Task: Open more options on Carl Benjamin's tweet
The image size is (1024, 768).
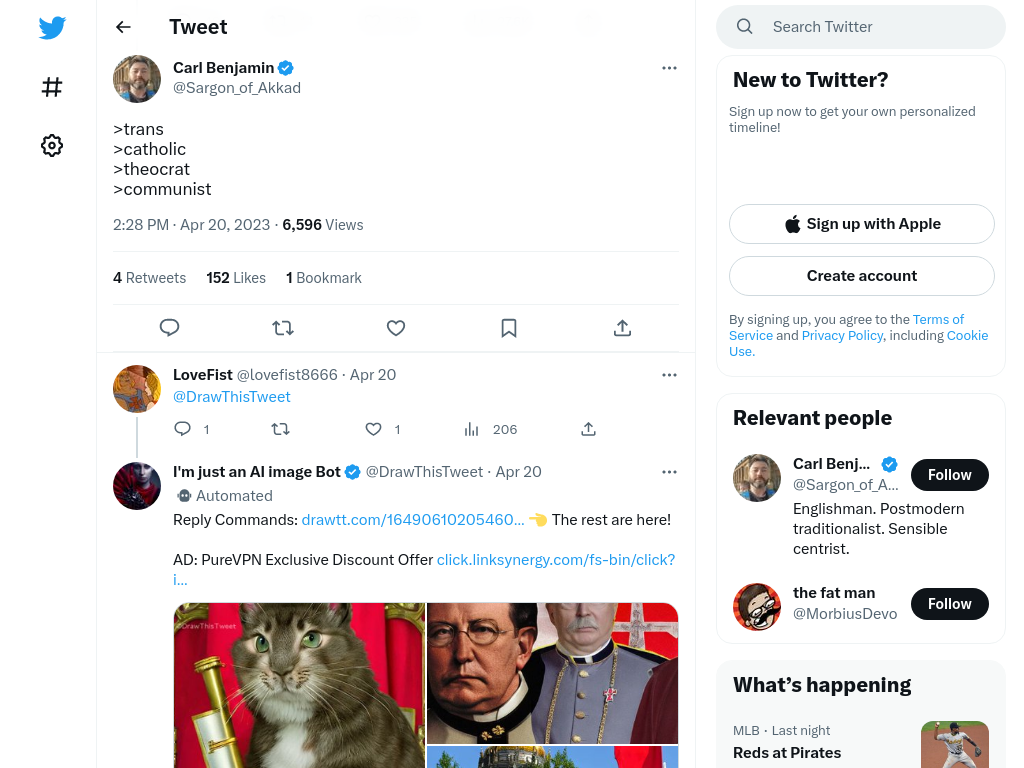Action: 669,68
